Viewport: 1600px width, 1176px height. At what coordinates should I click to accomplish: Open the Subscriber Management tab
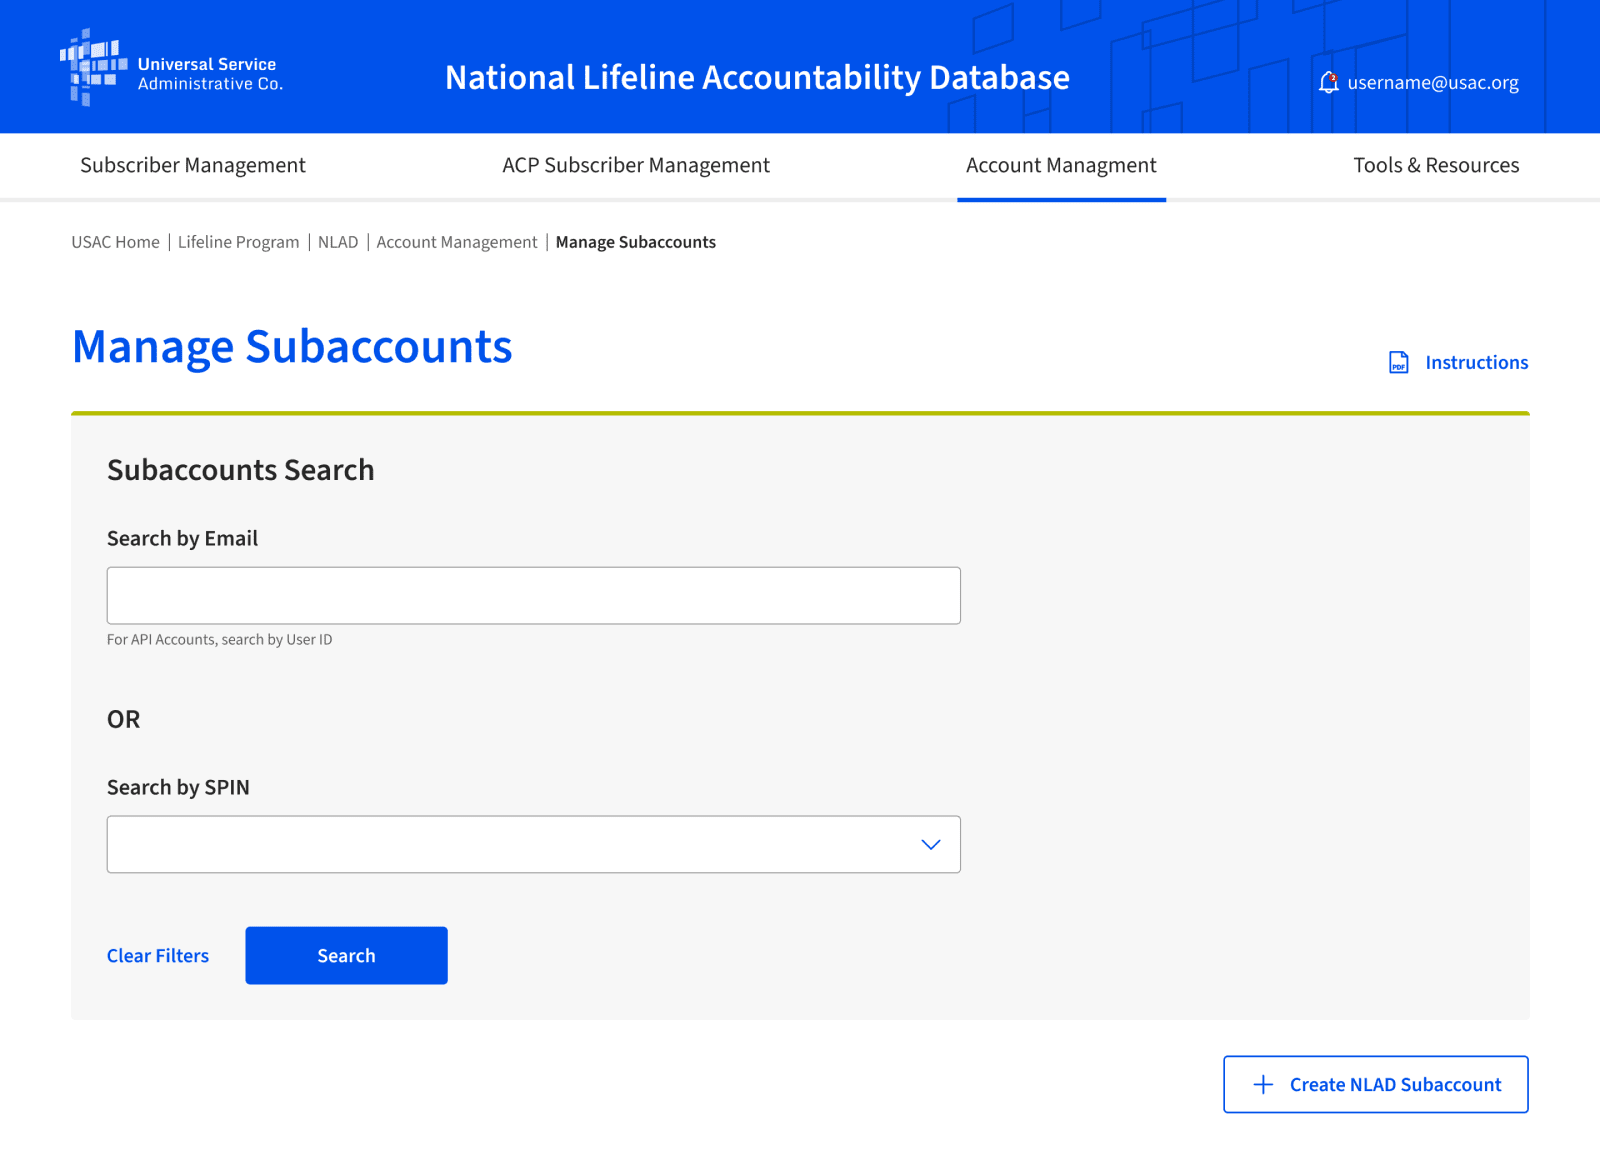[x=193, y=165]
